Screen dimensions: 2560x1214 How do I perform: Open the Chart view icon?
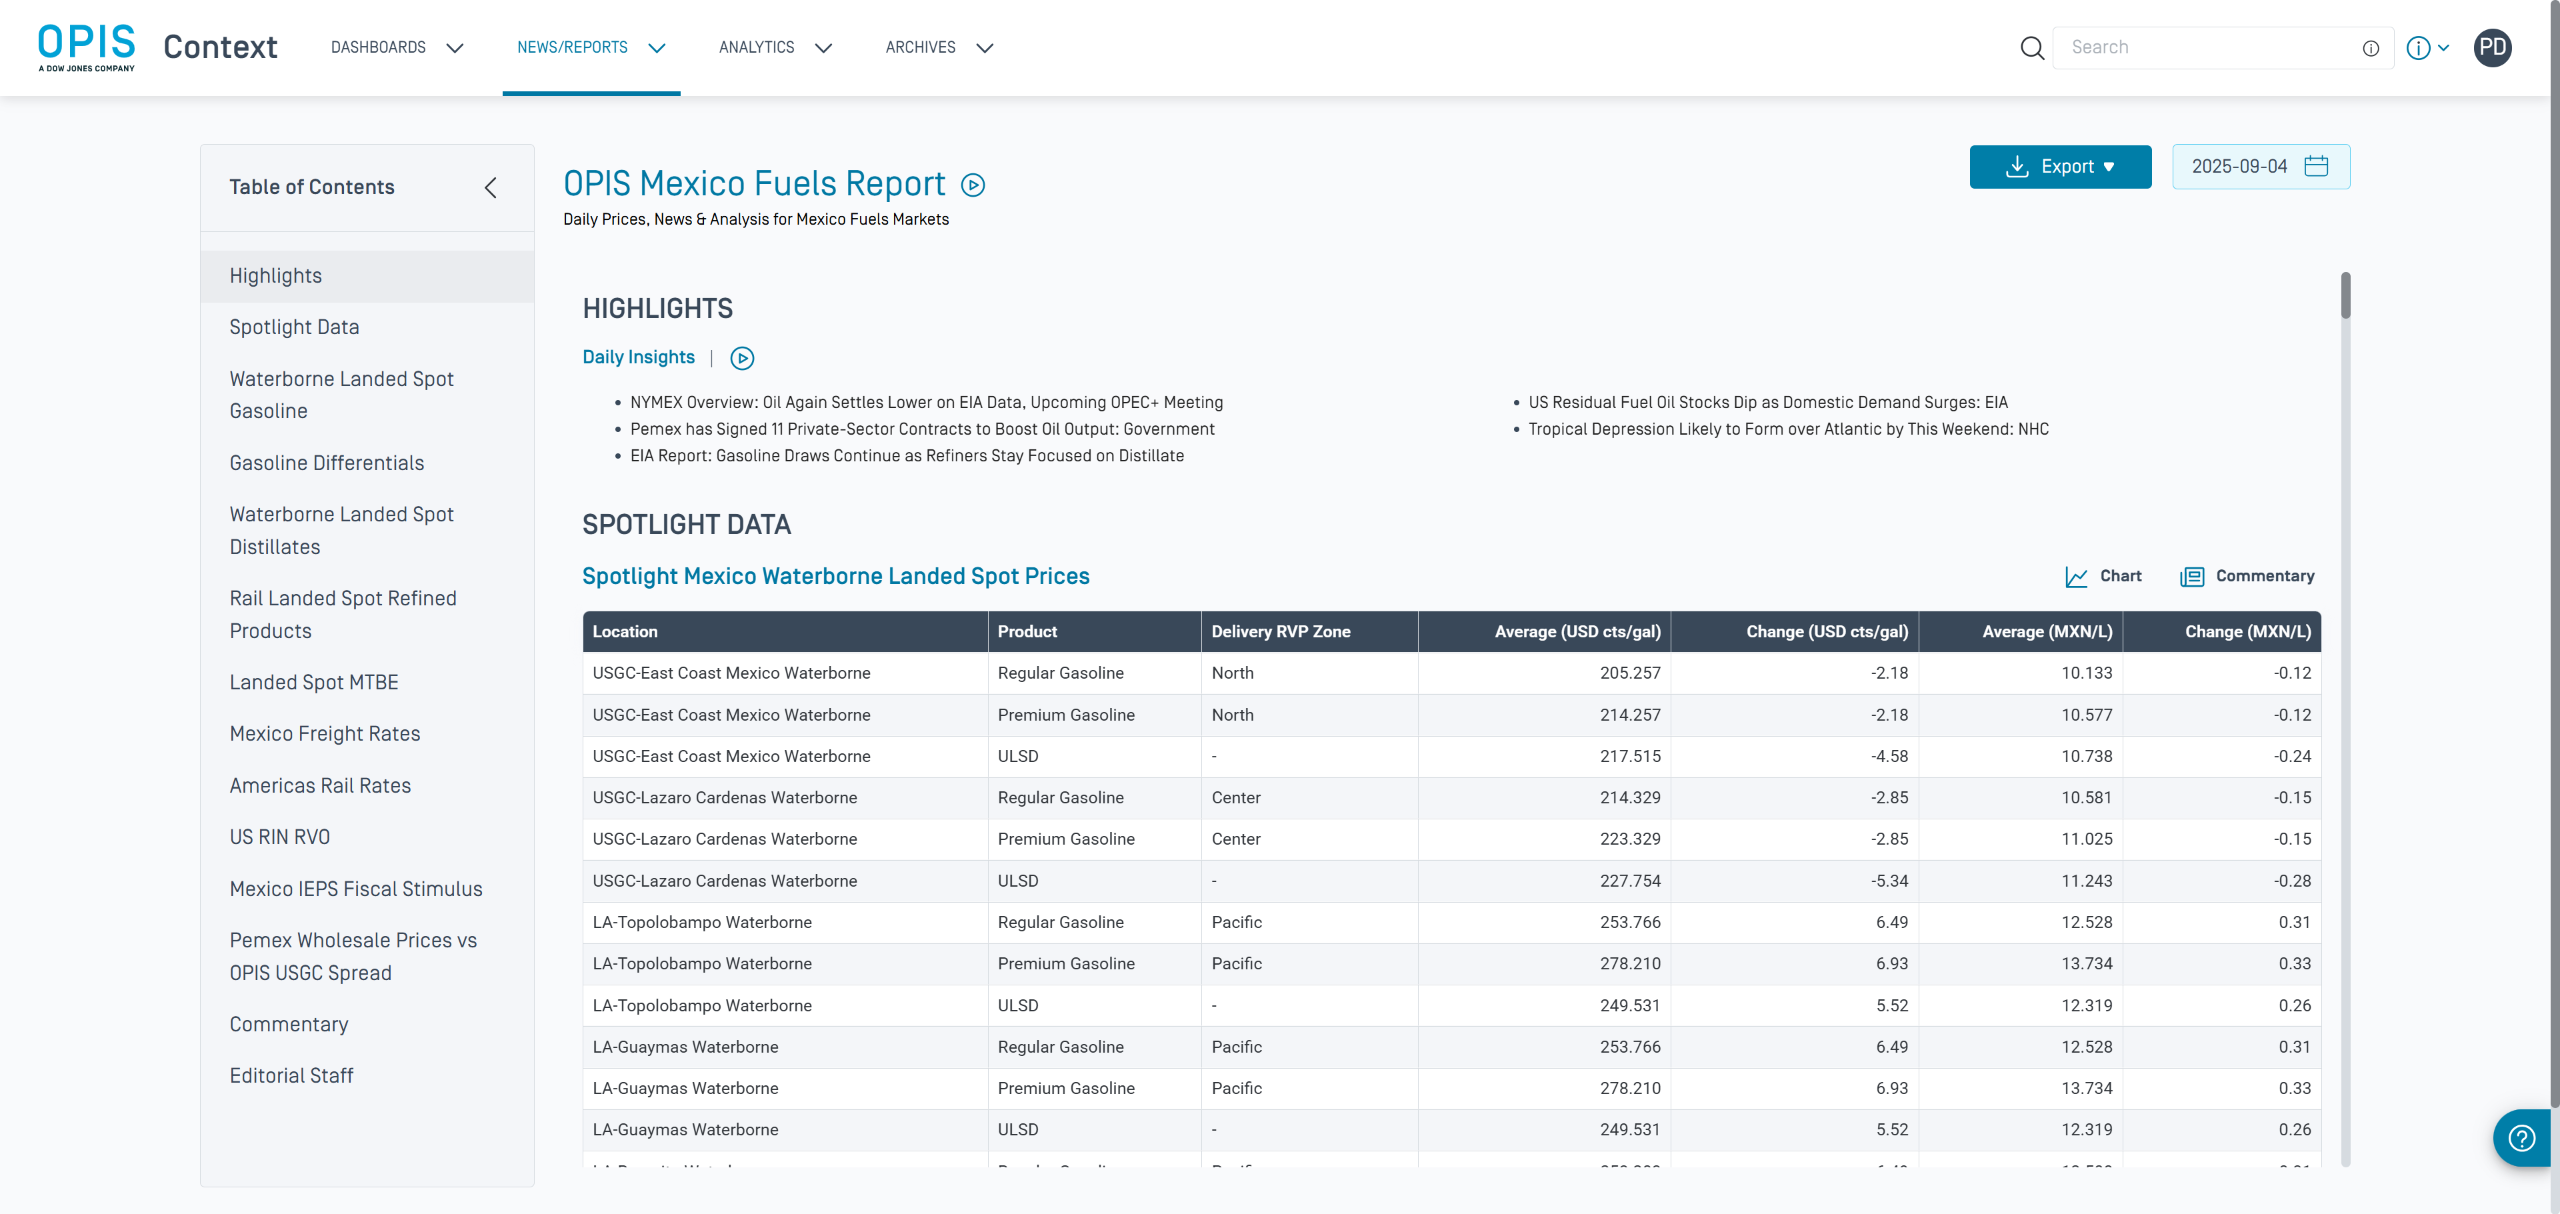2077,577
